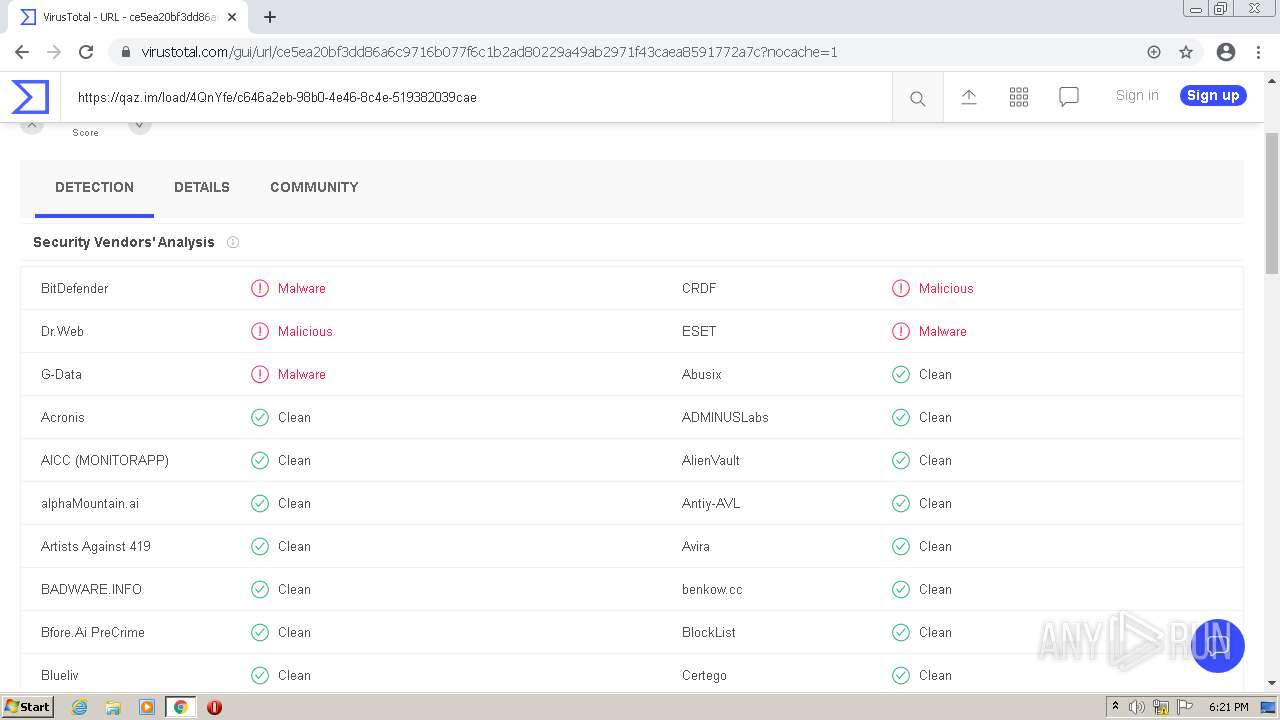Open file explorer folder in taskbar

point(113,707)
